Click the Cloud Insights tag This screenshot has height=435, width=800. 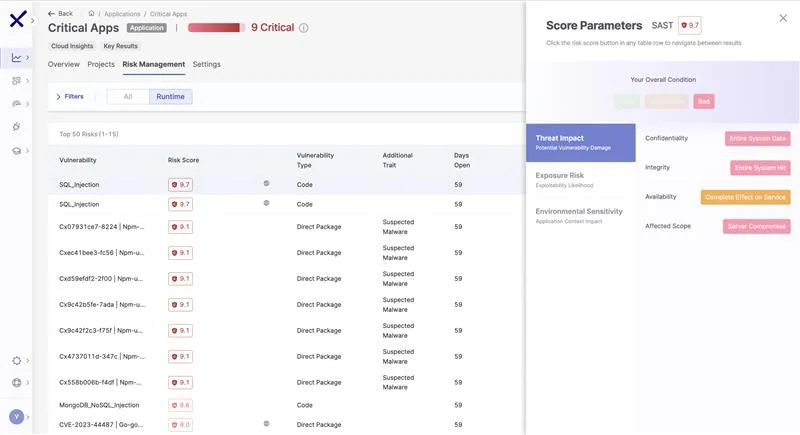coord(72,46)
